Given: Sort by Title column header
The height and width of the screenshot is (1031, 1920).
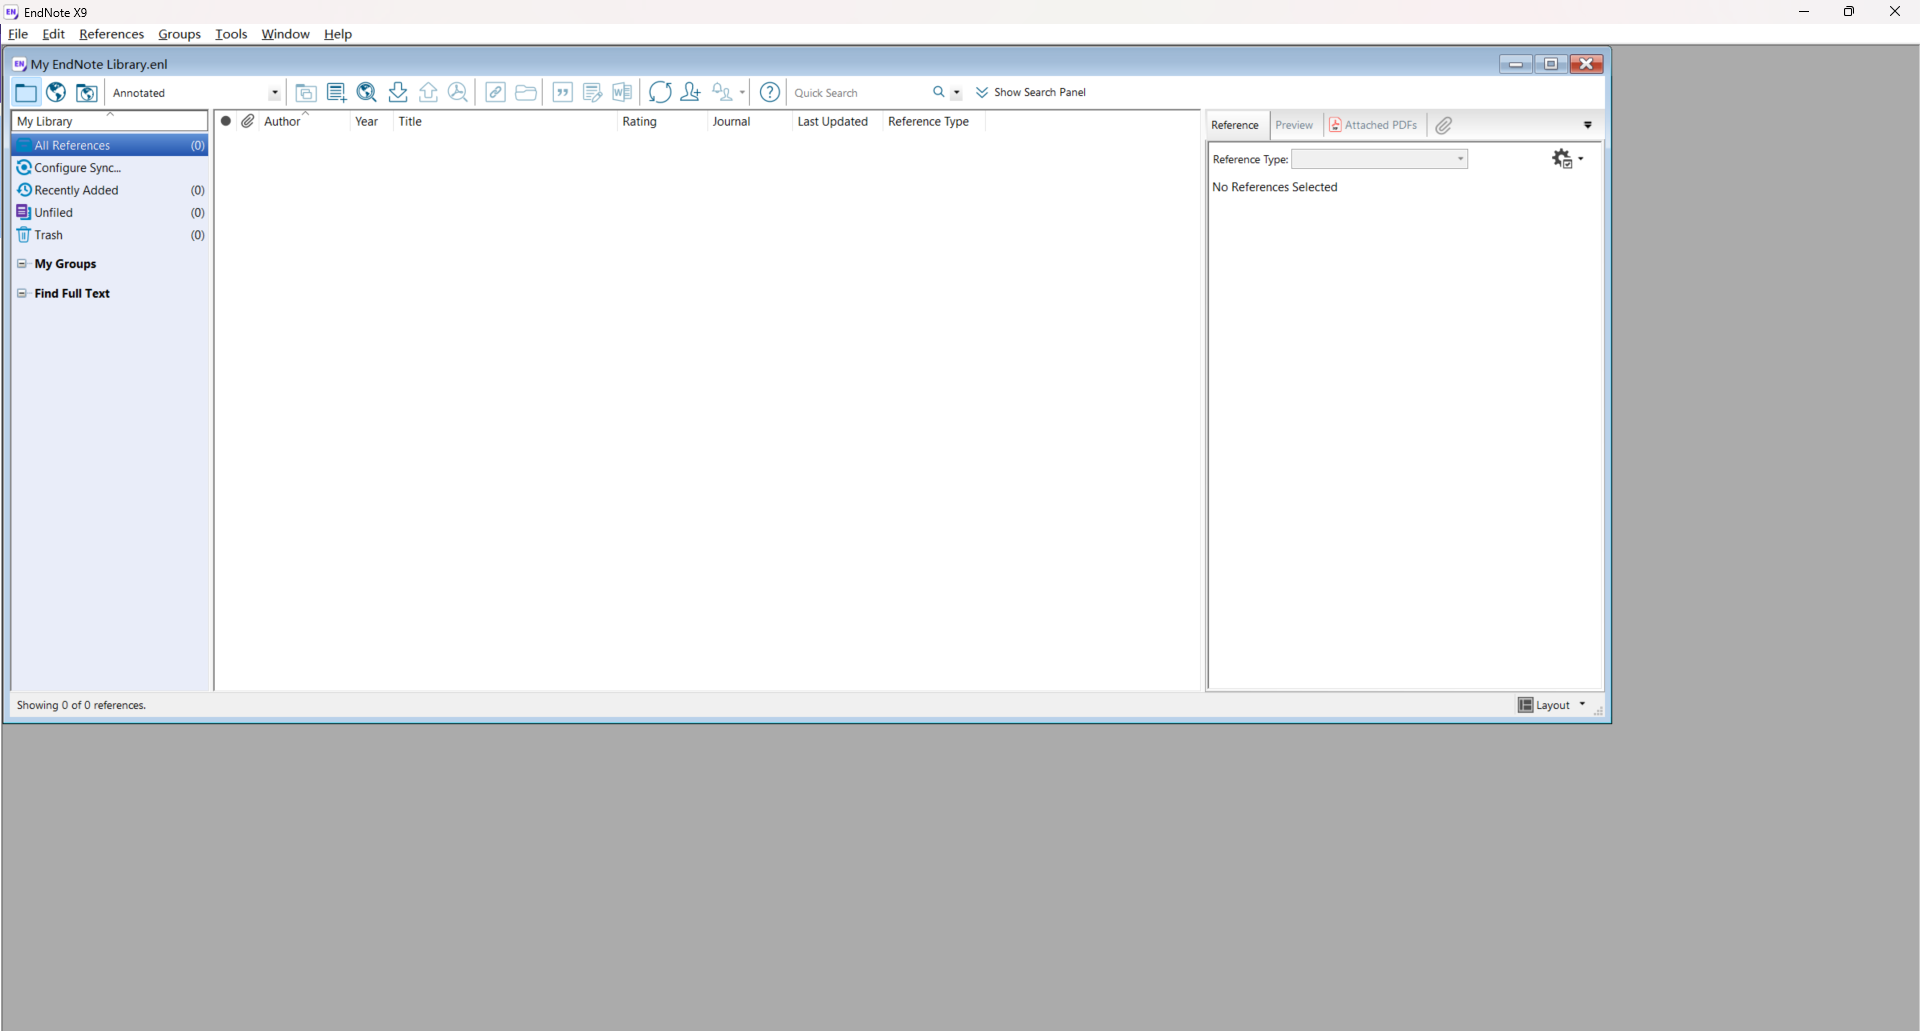Looking at the screenshot, I should (x=505, y=121).
